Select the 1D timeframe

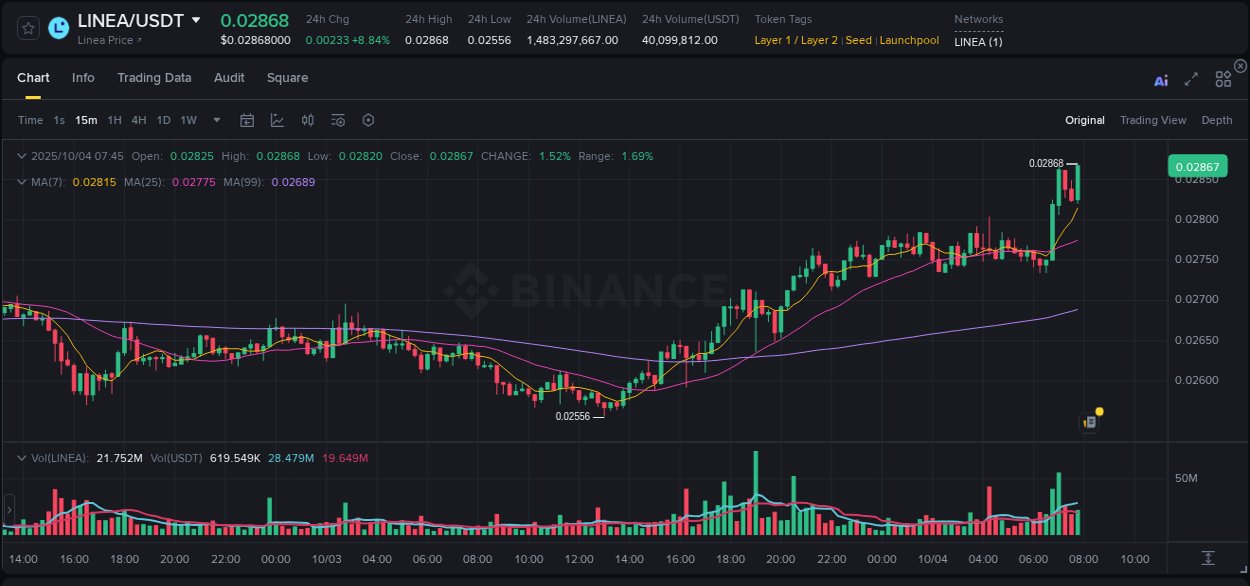pyautogui.click(x=163, y=120)
